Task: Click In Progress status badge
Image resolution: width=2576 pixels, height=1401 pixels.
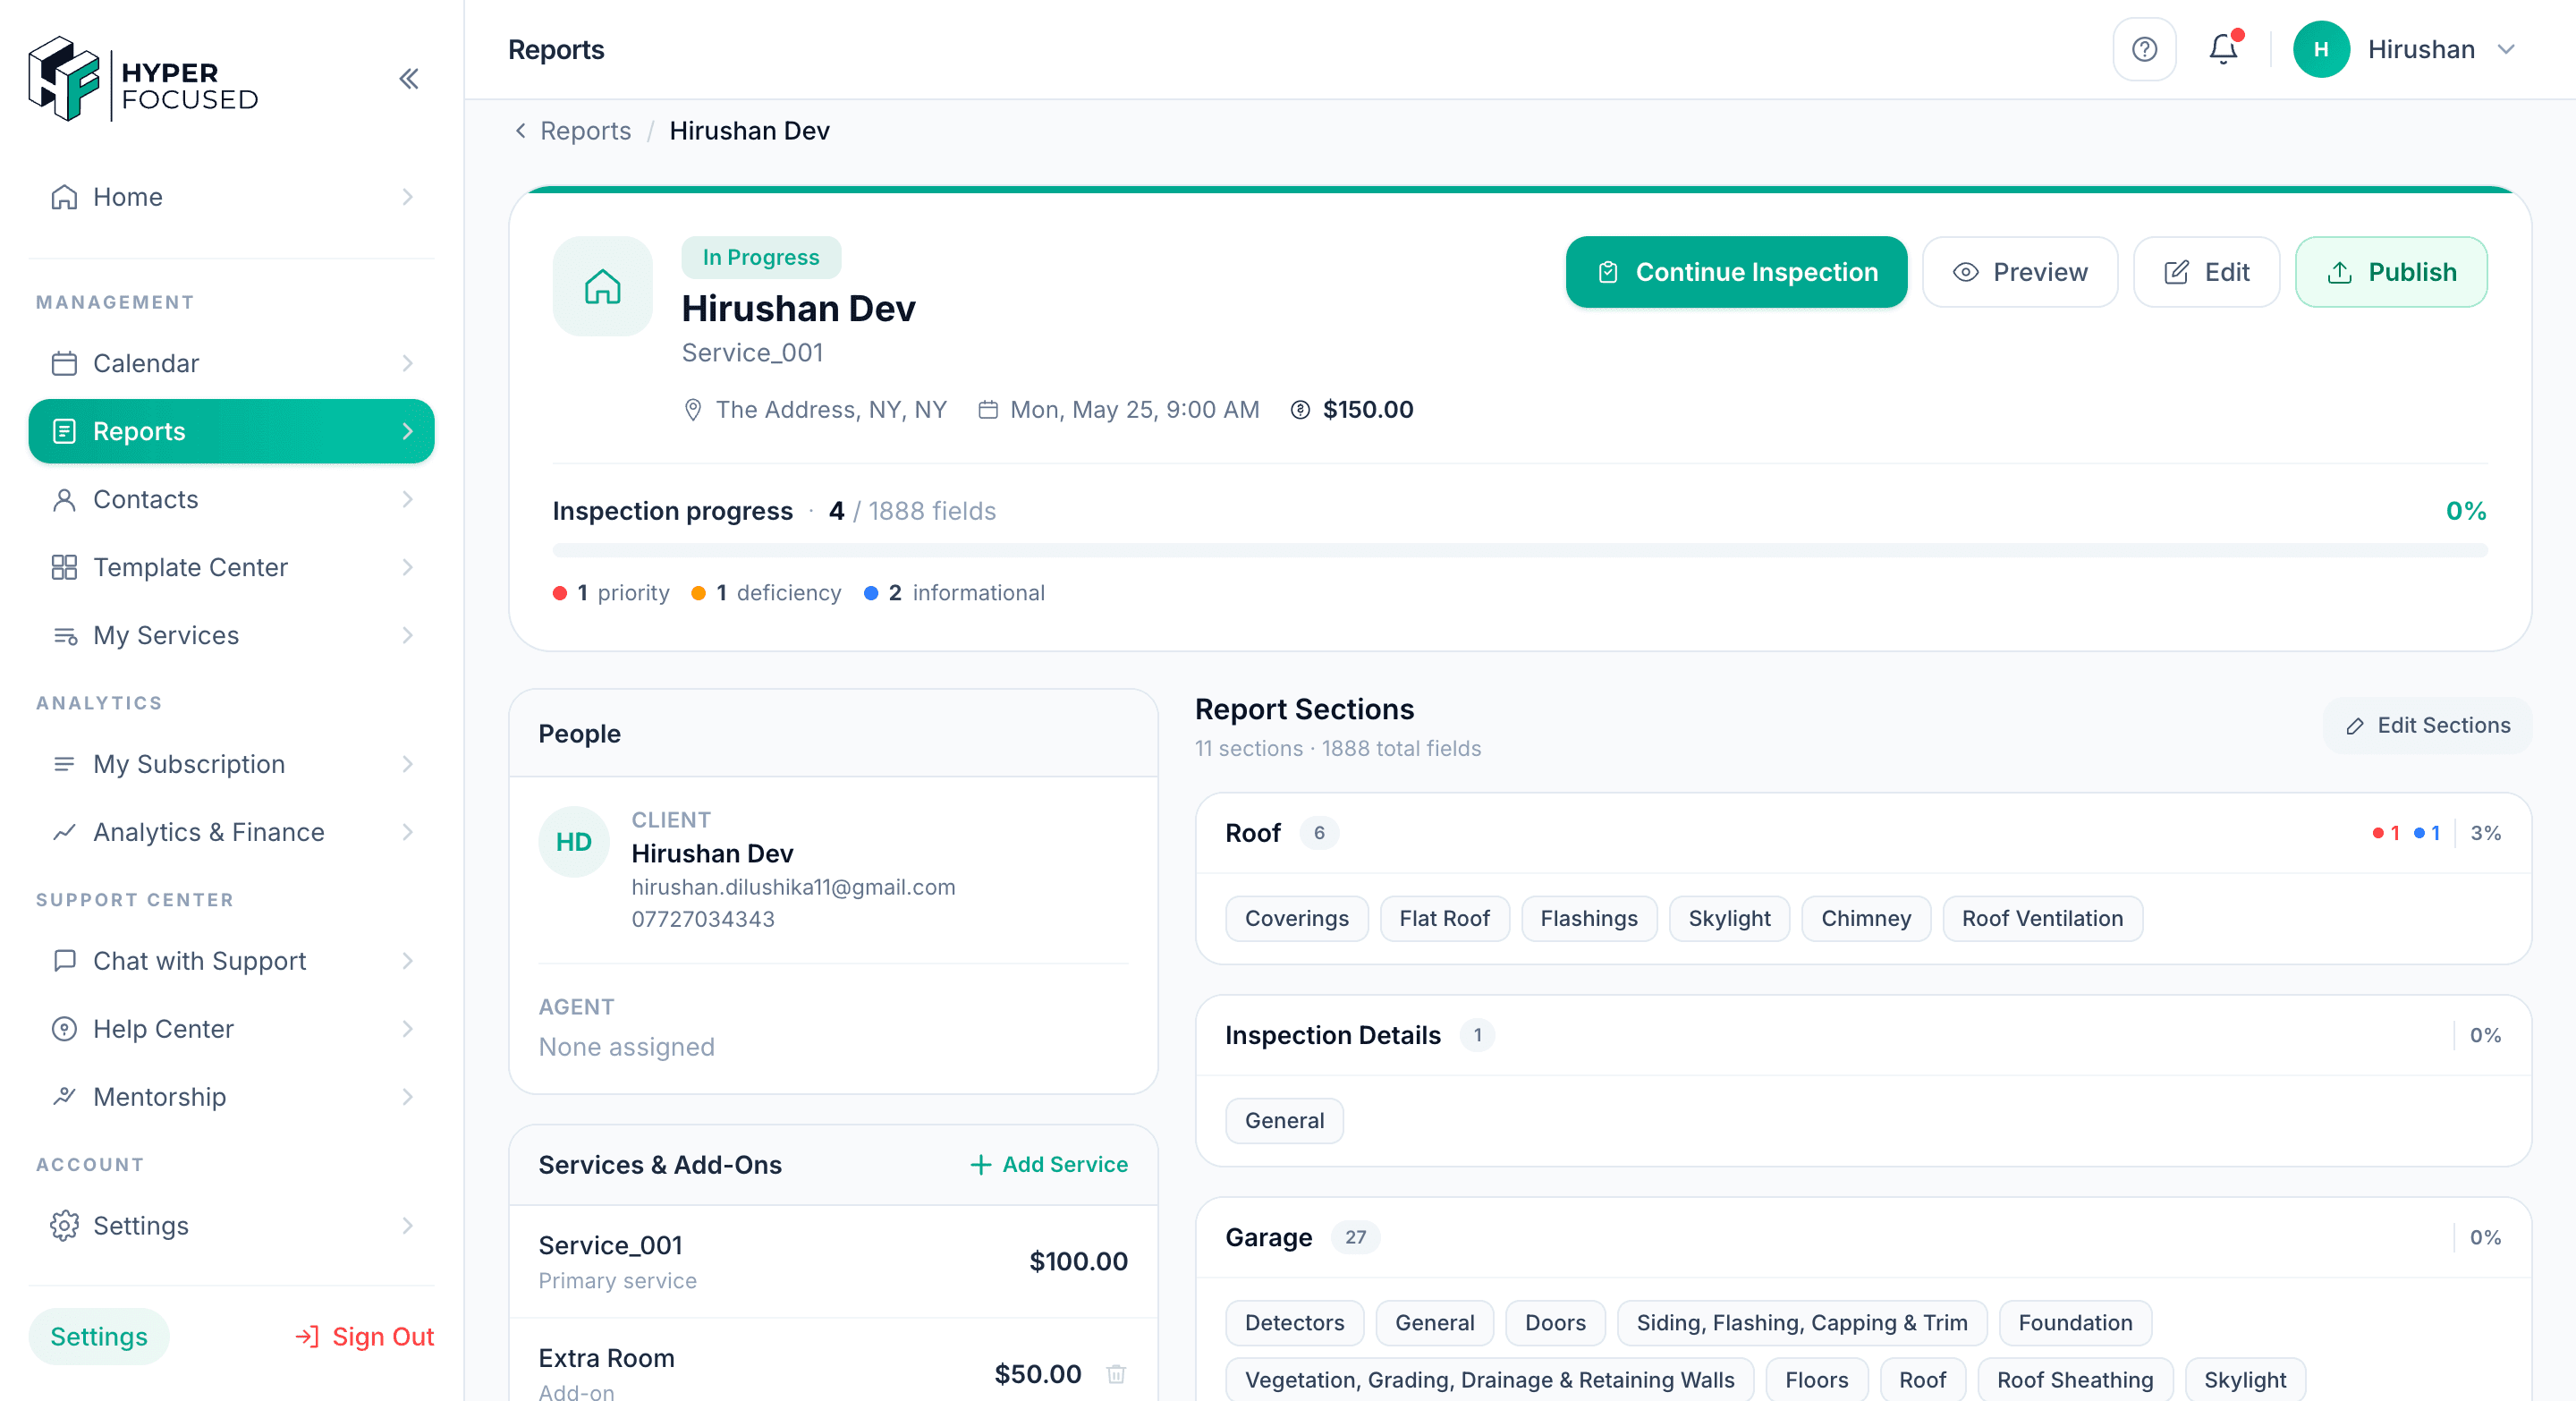Action: (x=760, y=257)
